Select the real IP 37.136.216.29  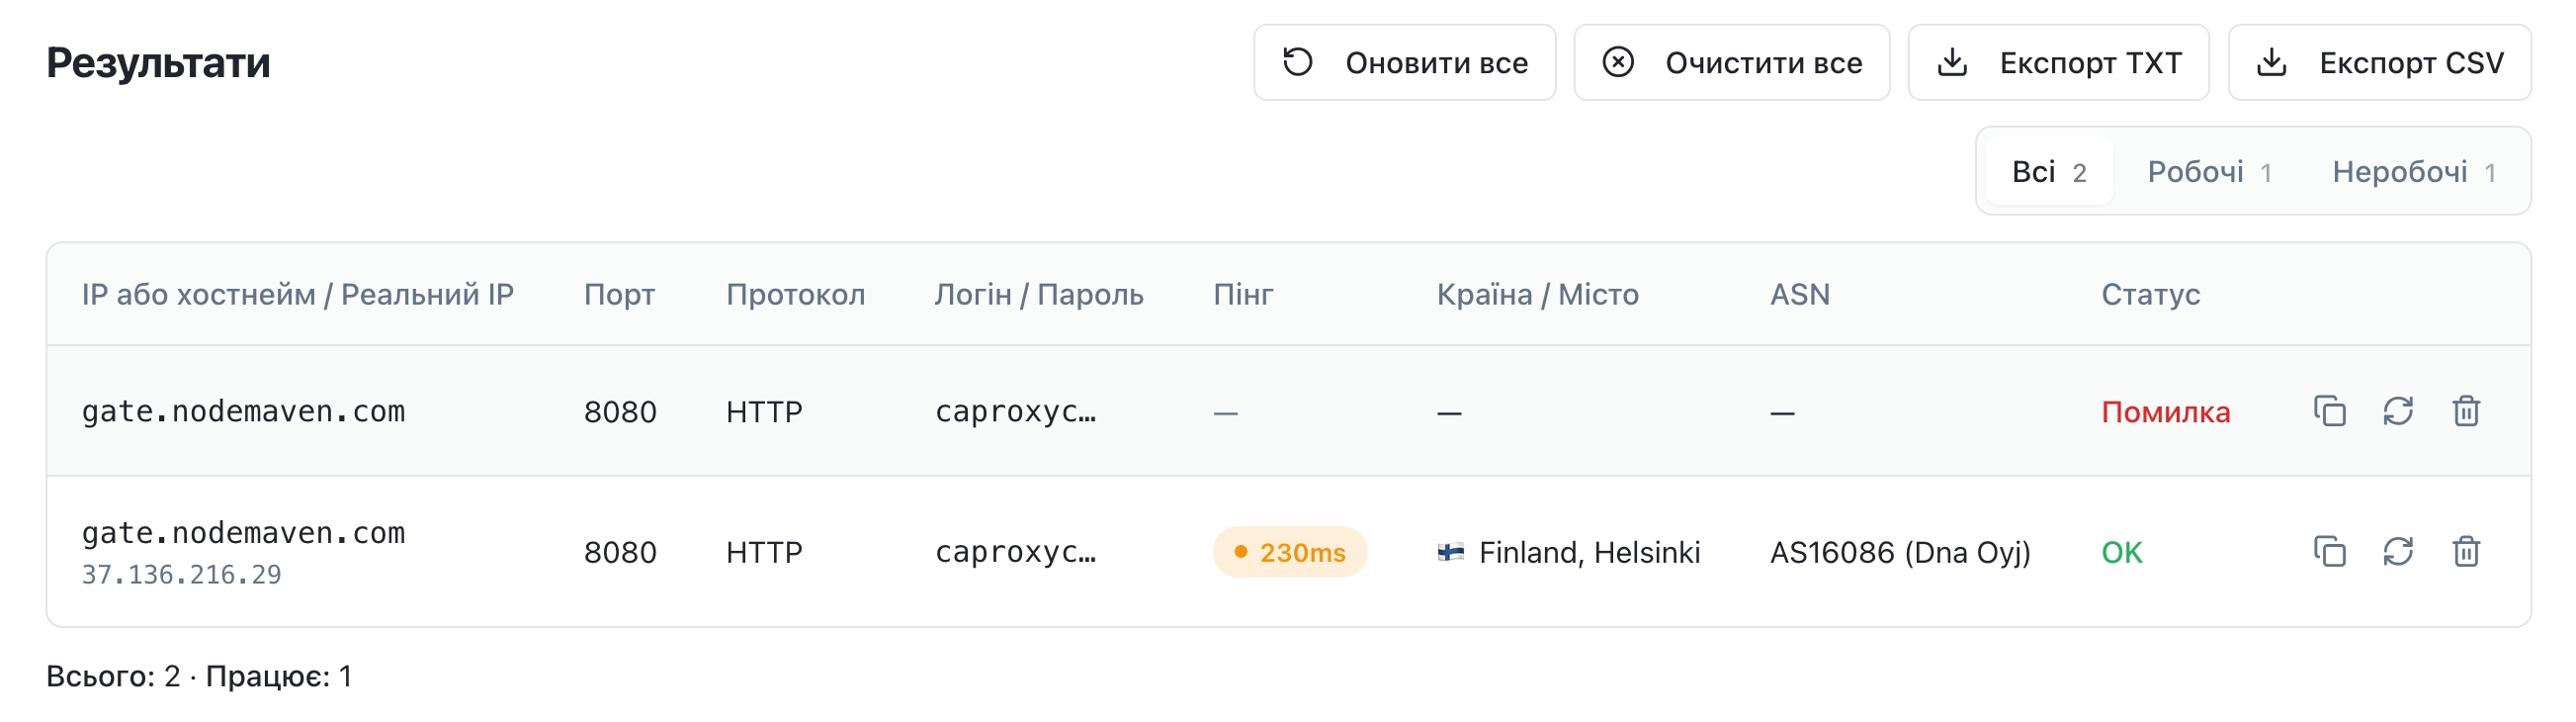pos(181,575)
